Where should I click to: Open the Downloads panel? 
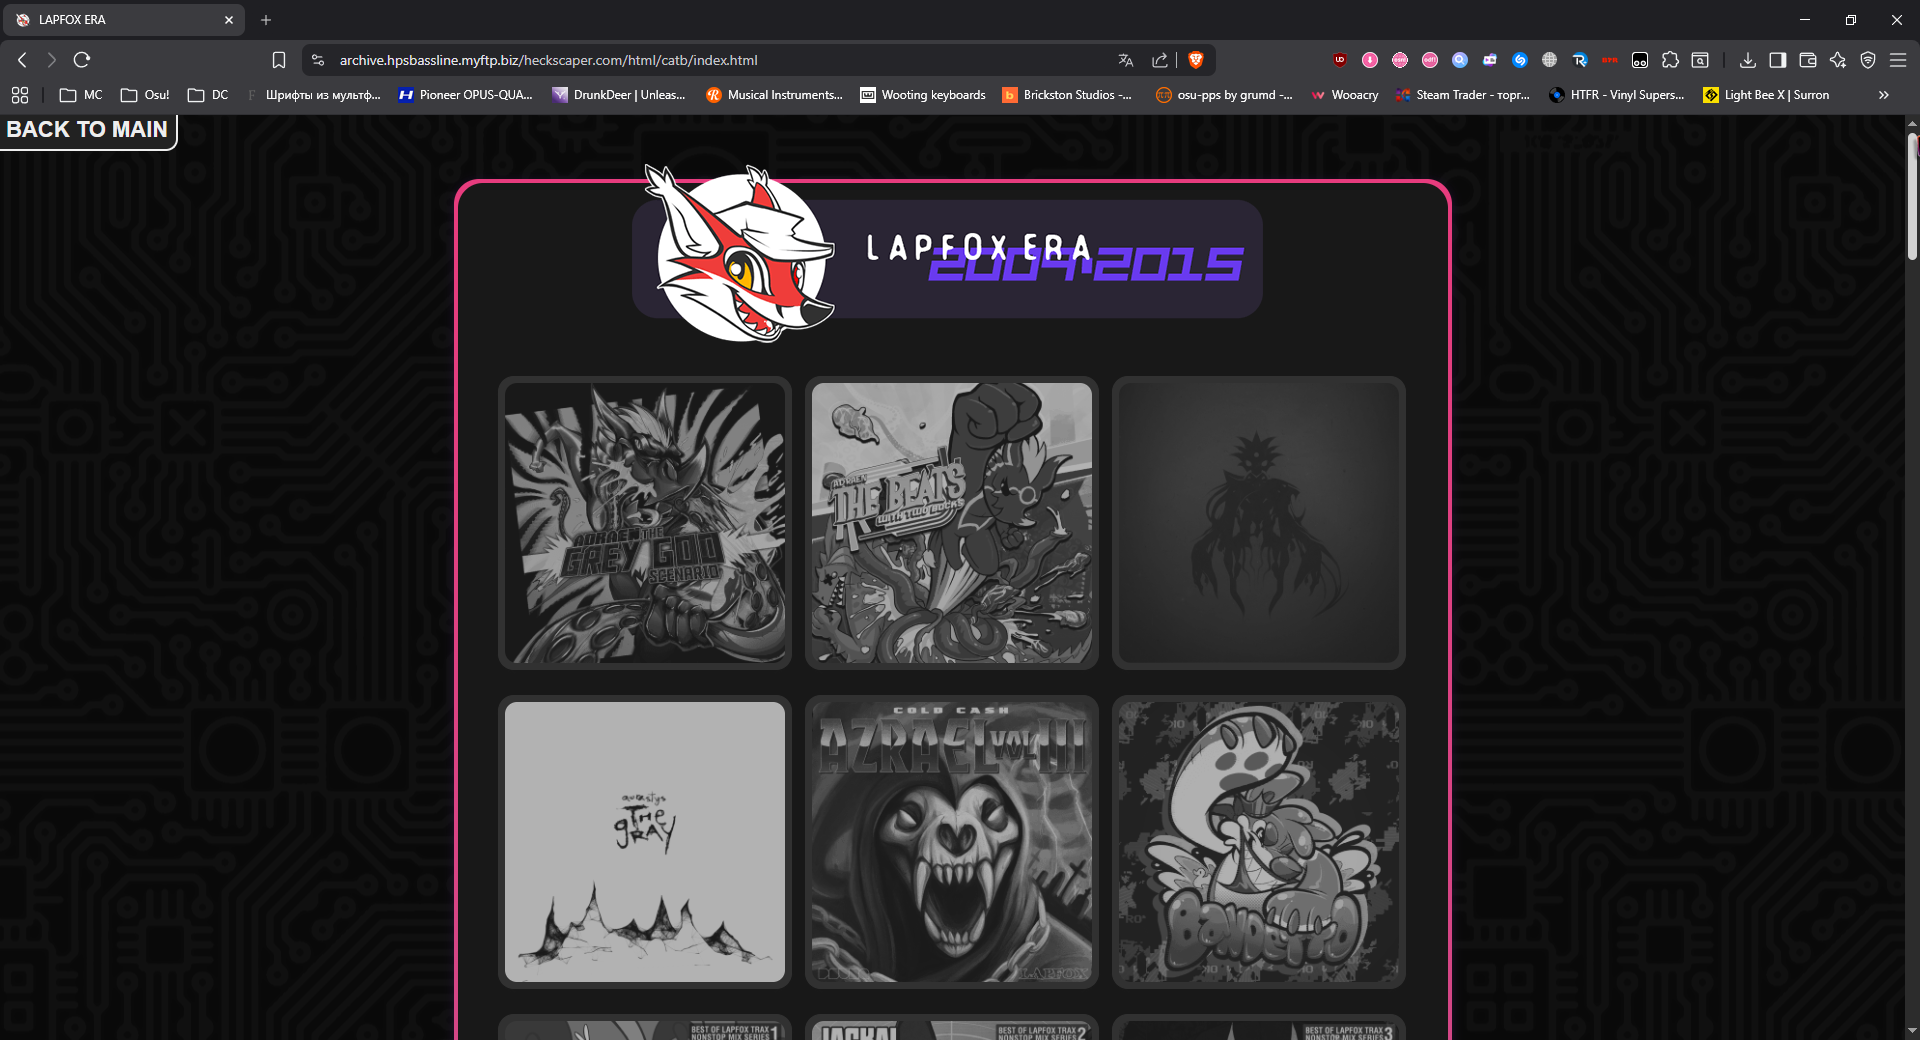click(x=1747, y=60)
